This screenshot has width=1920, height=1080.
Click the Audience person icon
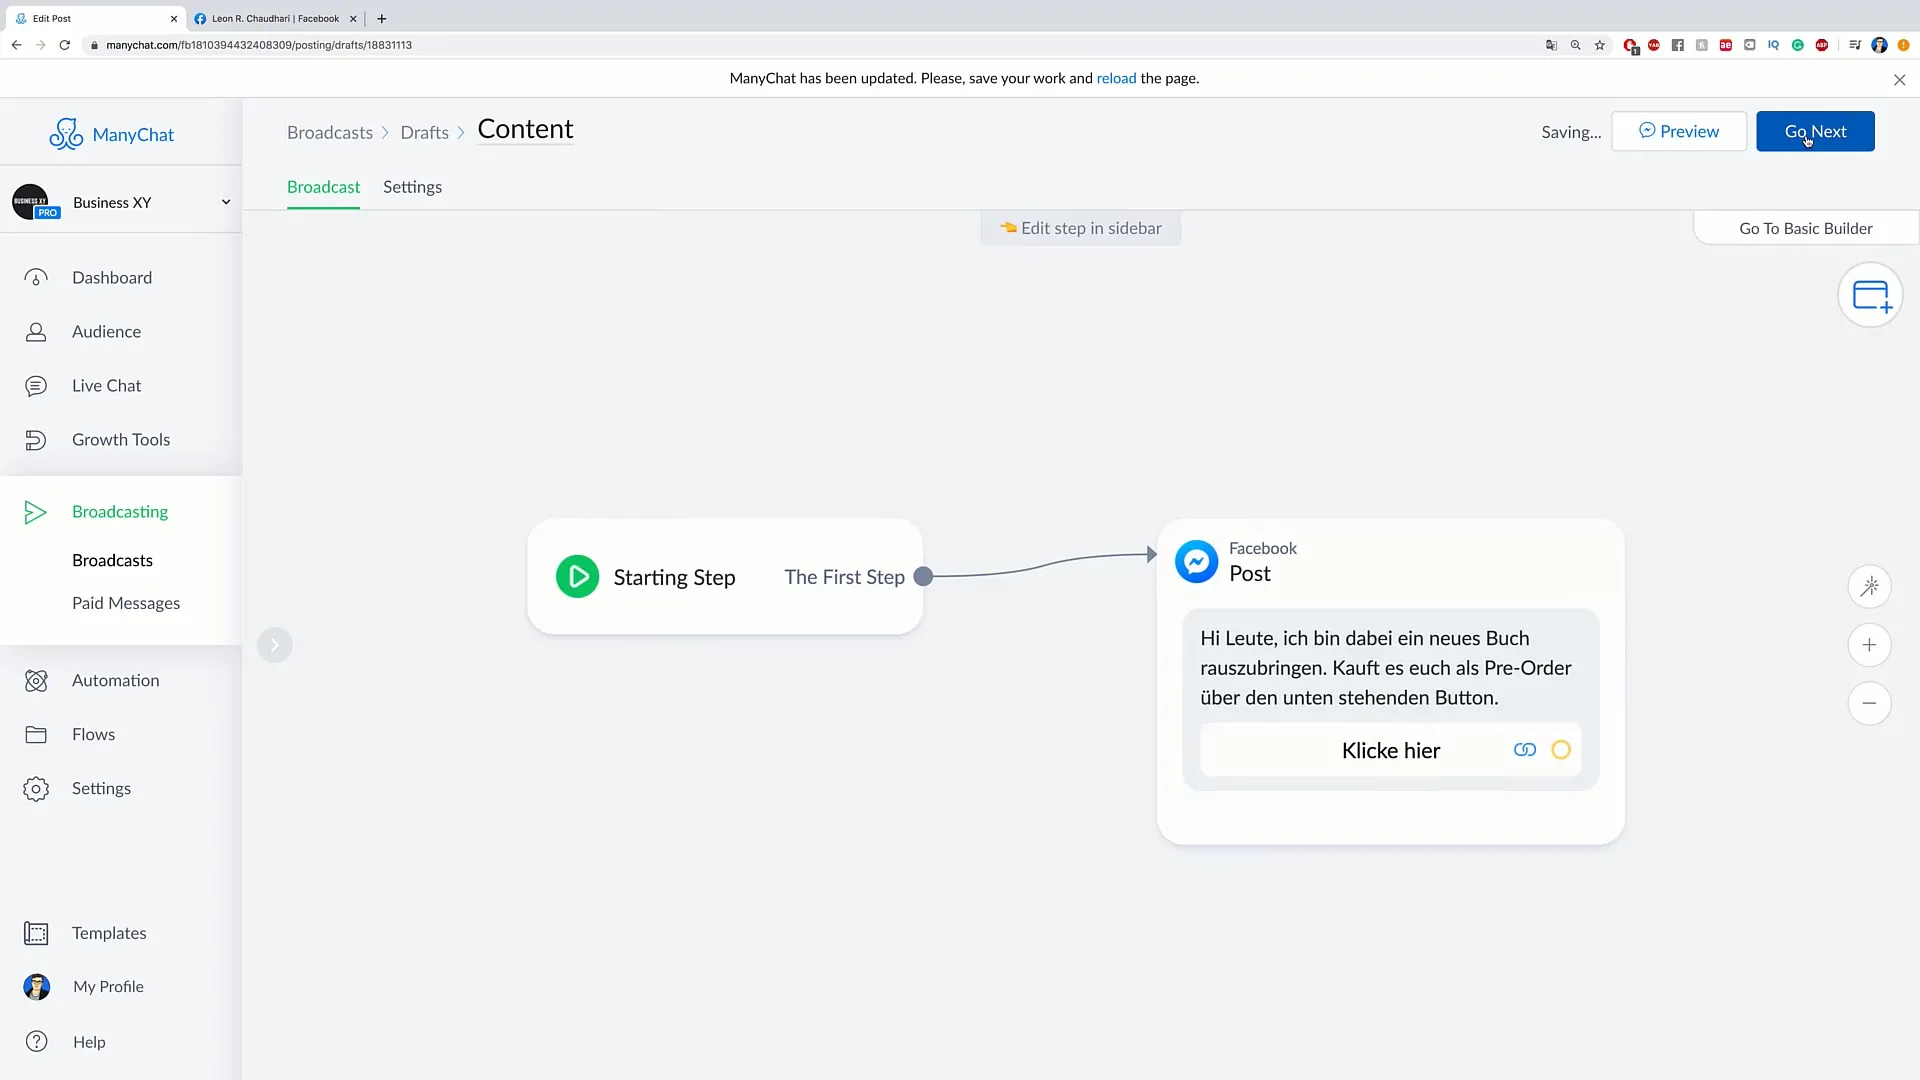pyautogui.click(x=36, y=332)
